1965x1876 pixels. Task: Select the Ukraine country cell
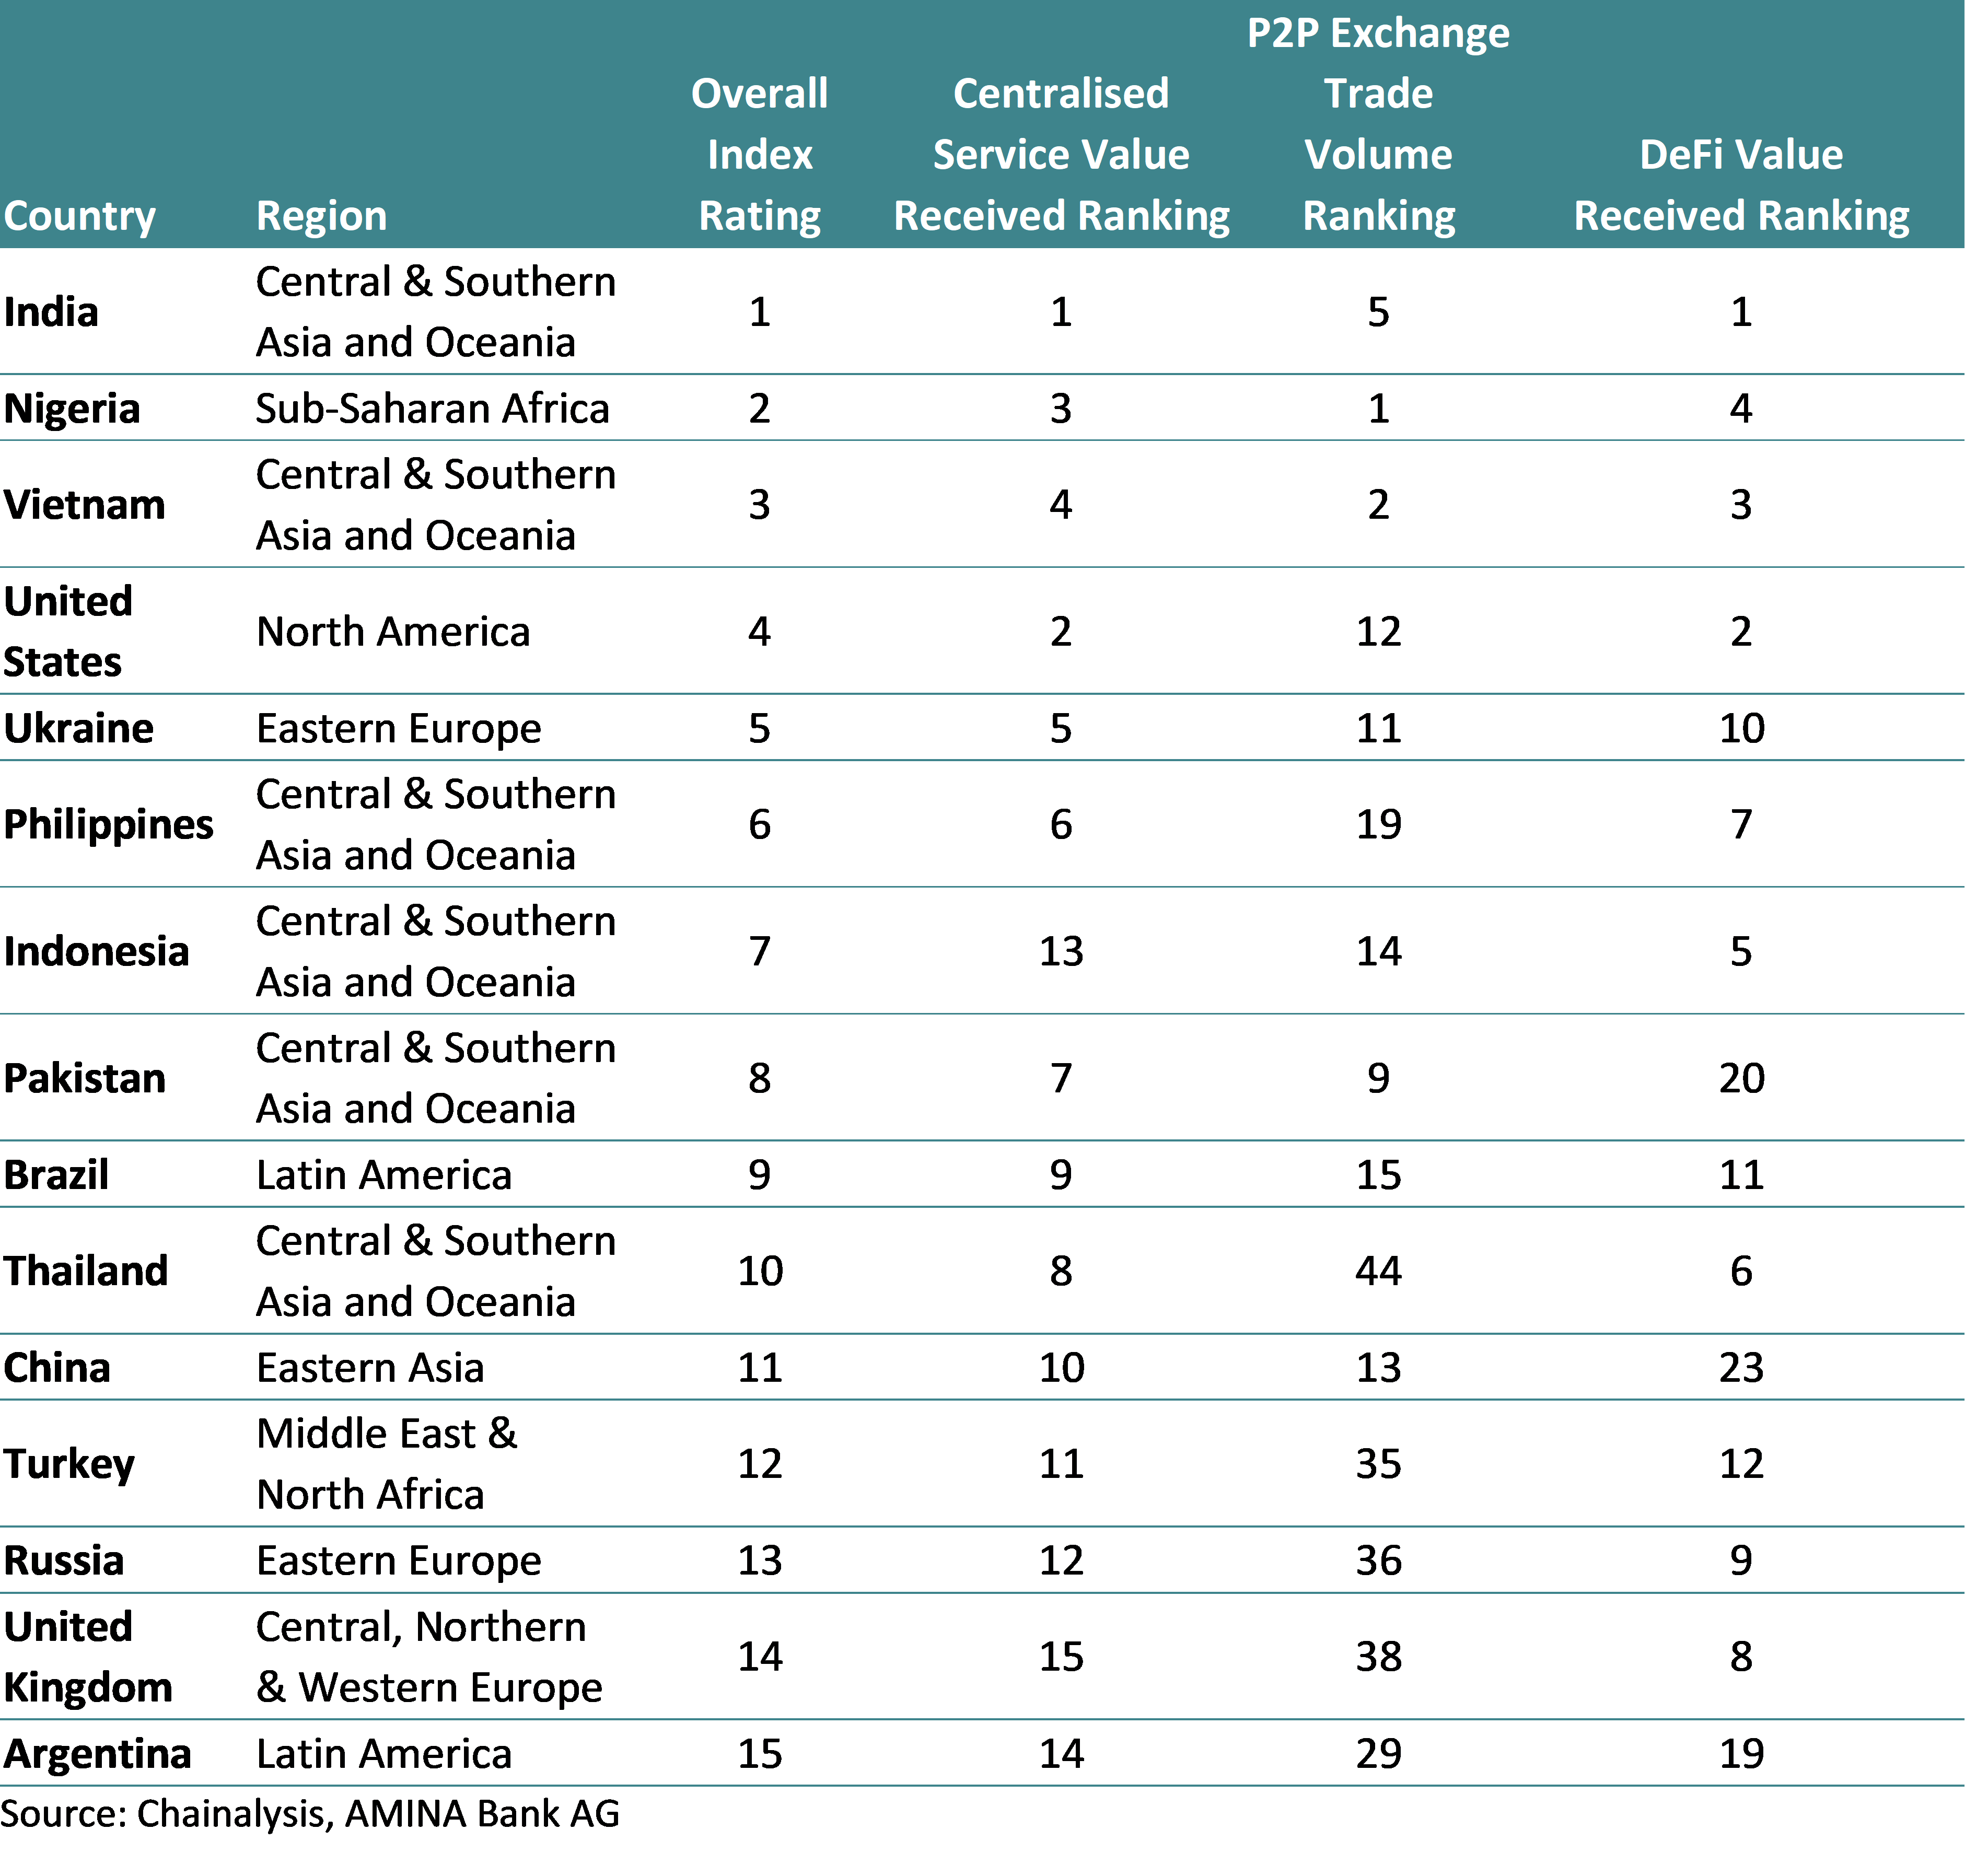coord(77,727)
